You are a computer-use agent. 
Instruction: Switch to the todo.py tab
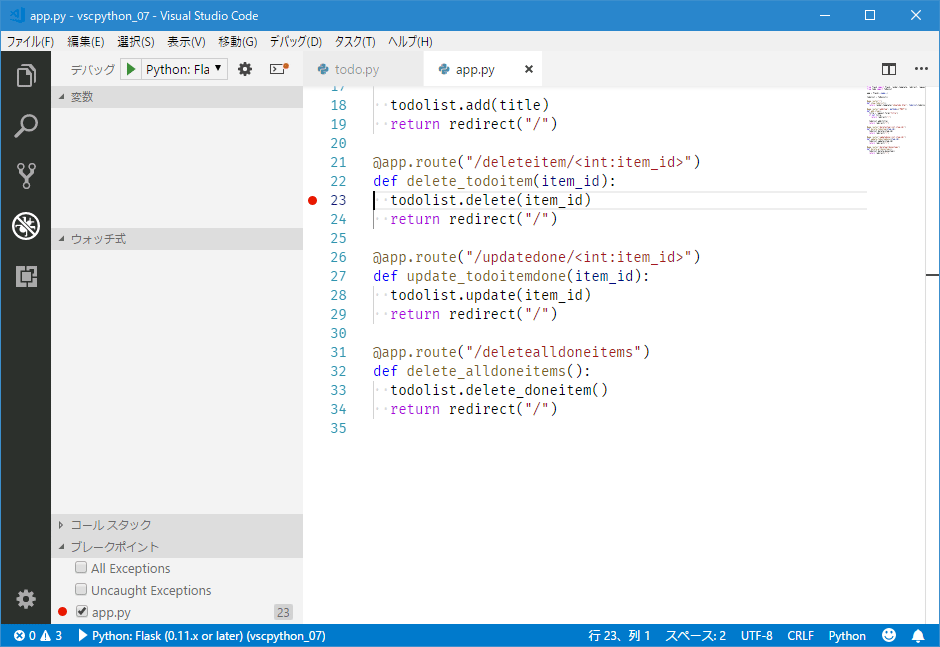[357, 69]
